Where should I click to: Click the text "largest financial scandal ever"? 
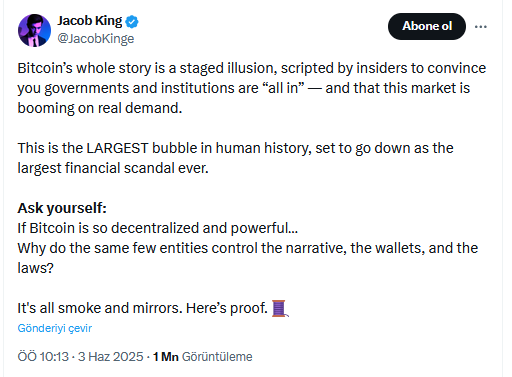pyautogui.click(x=113, y=168)
